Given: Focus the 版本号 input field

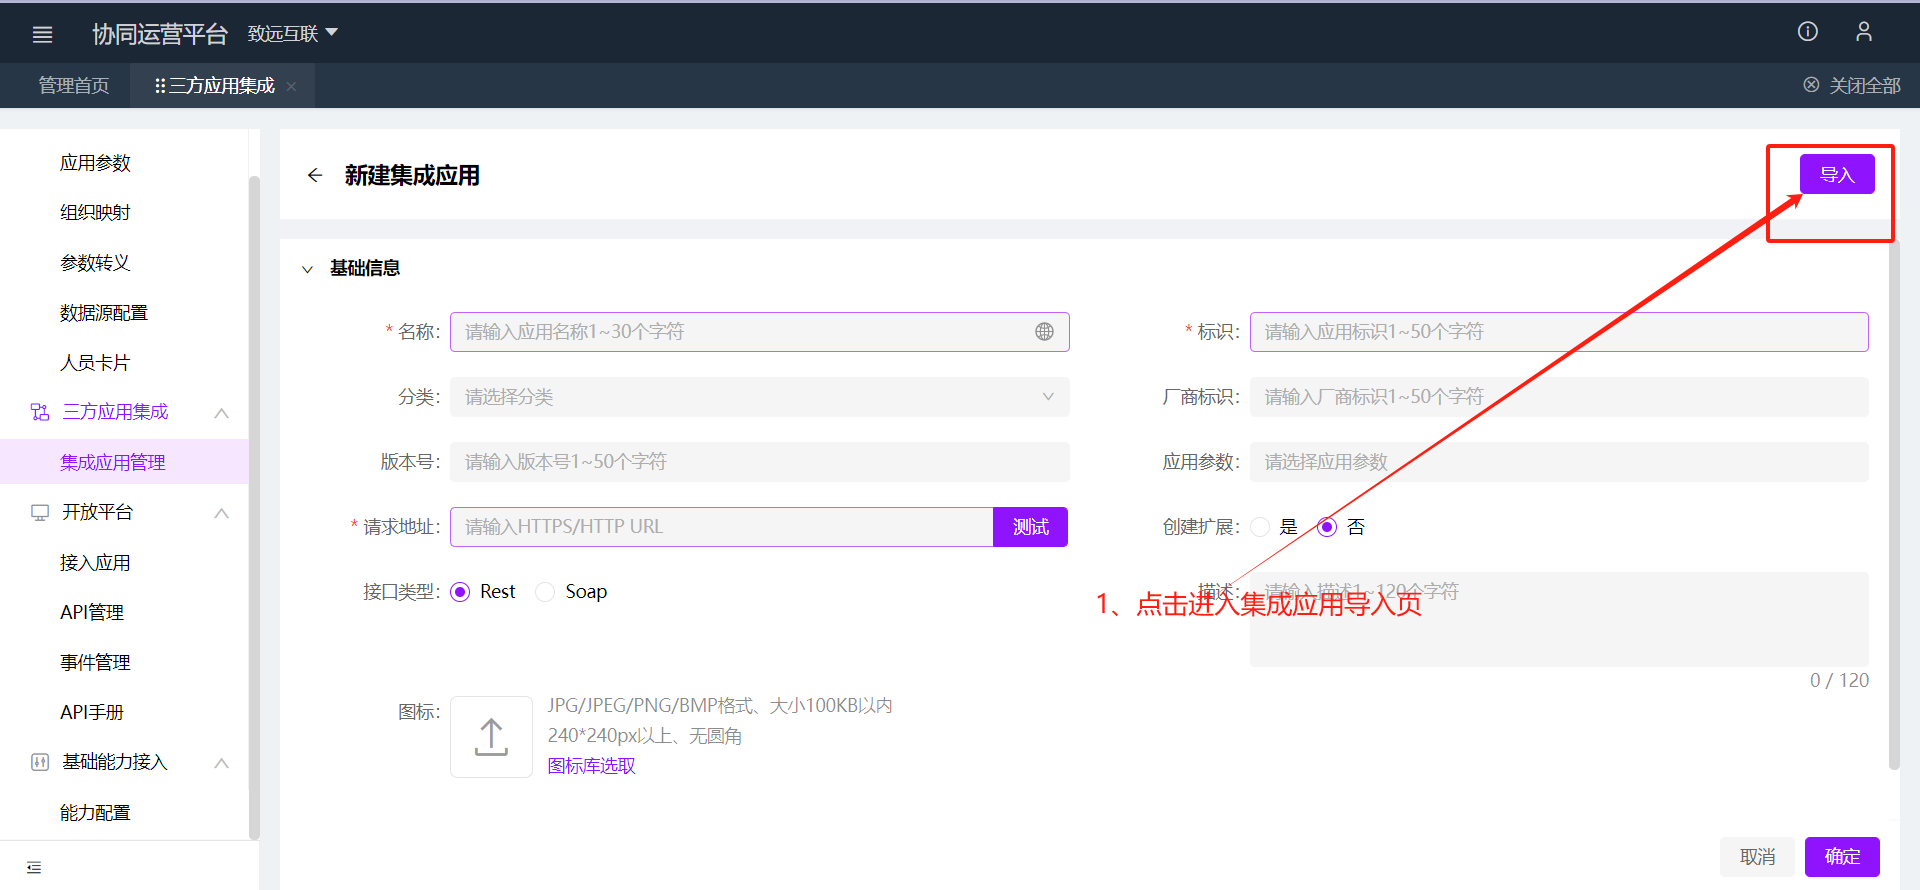Looking at the screenshot, I should coord(760,462).
